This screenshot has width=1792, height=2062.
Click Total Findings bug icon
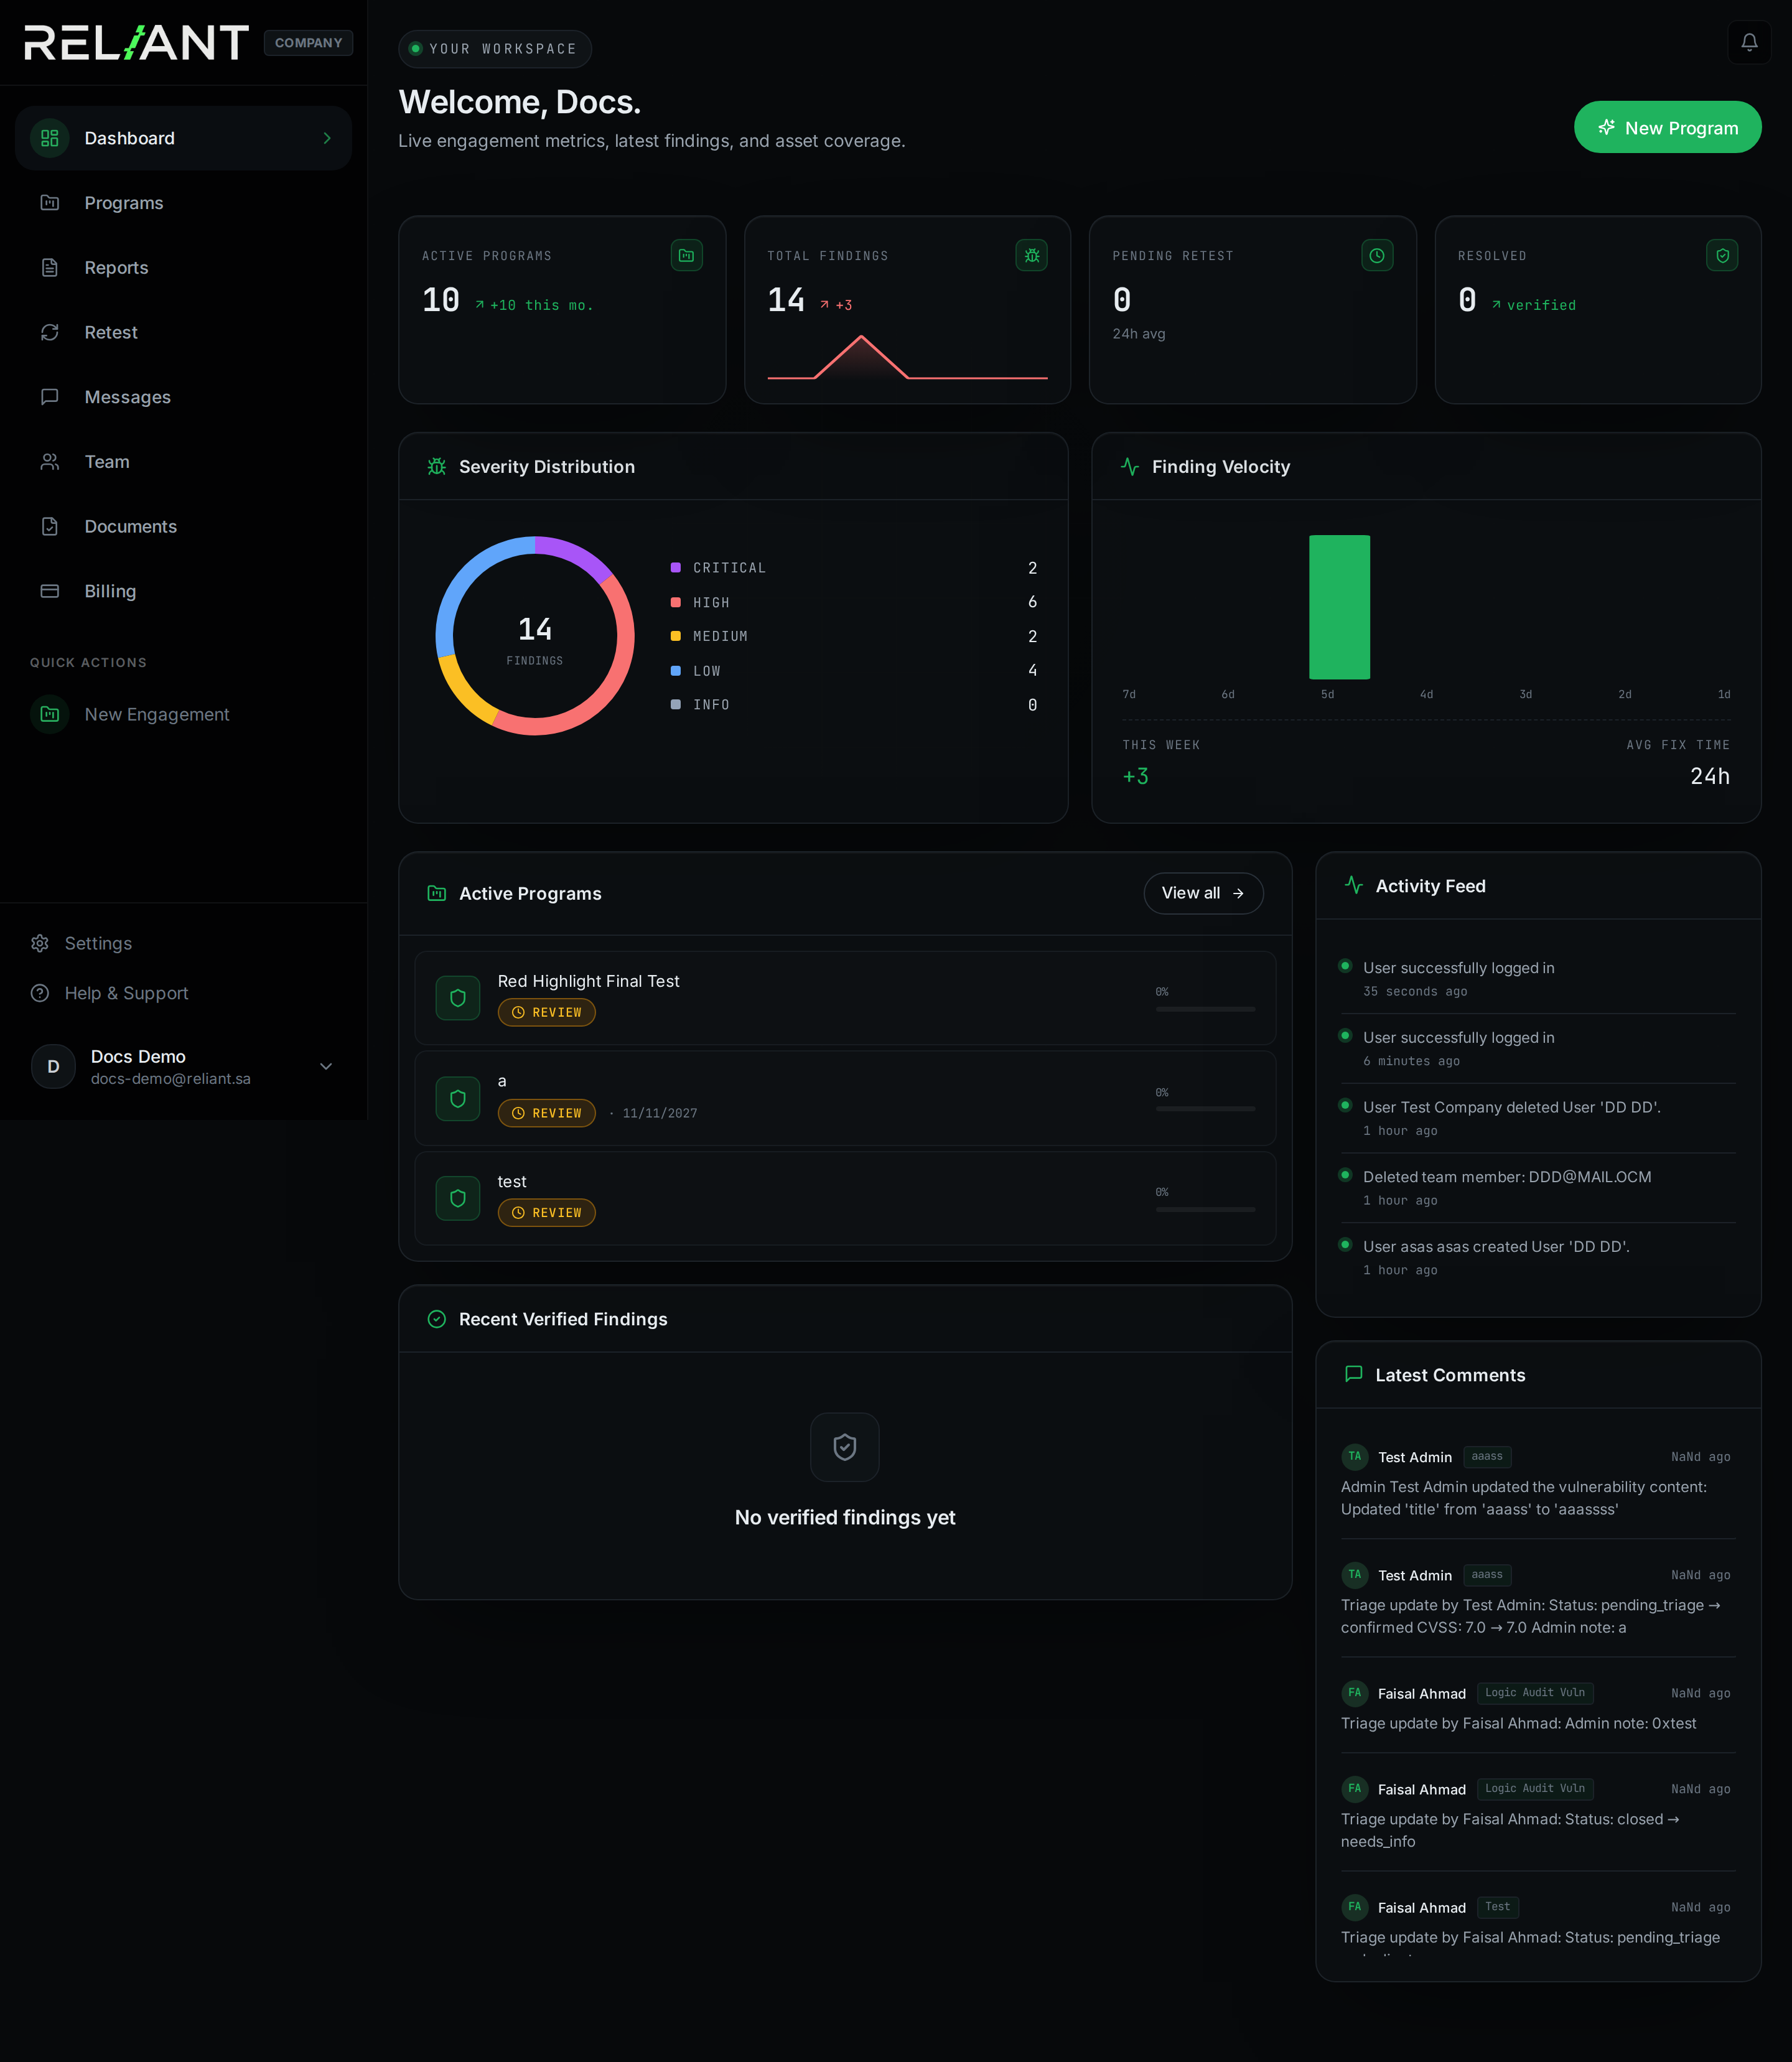[1031, 256]
